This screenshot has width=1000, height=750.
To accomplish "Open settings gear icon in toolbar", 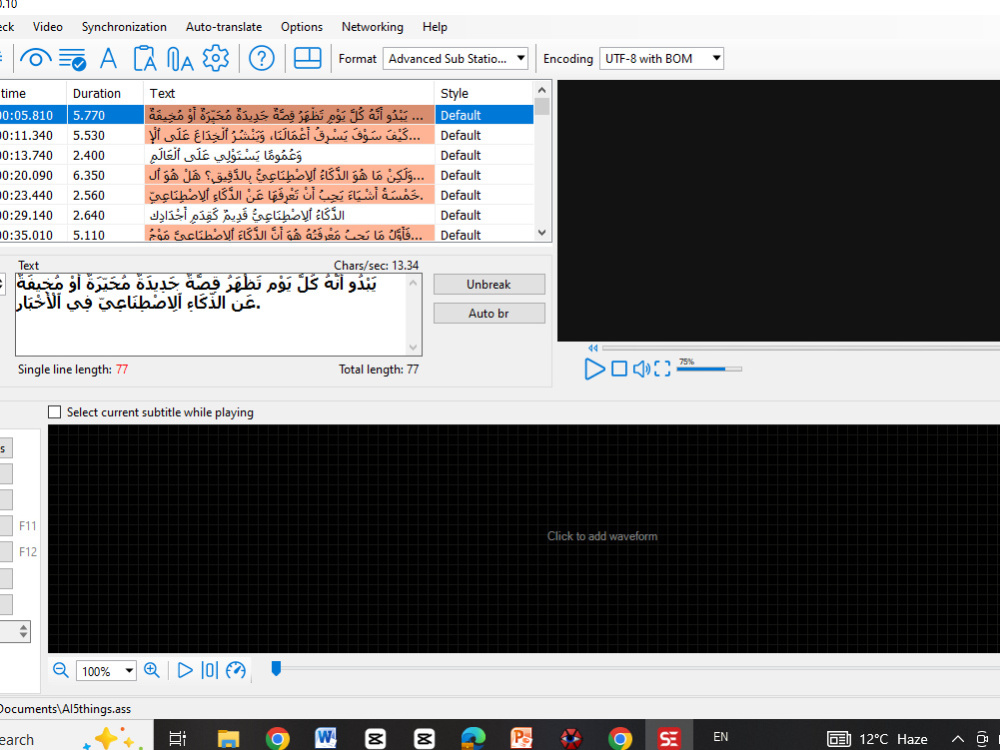I will click(x=216, y=58).
